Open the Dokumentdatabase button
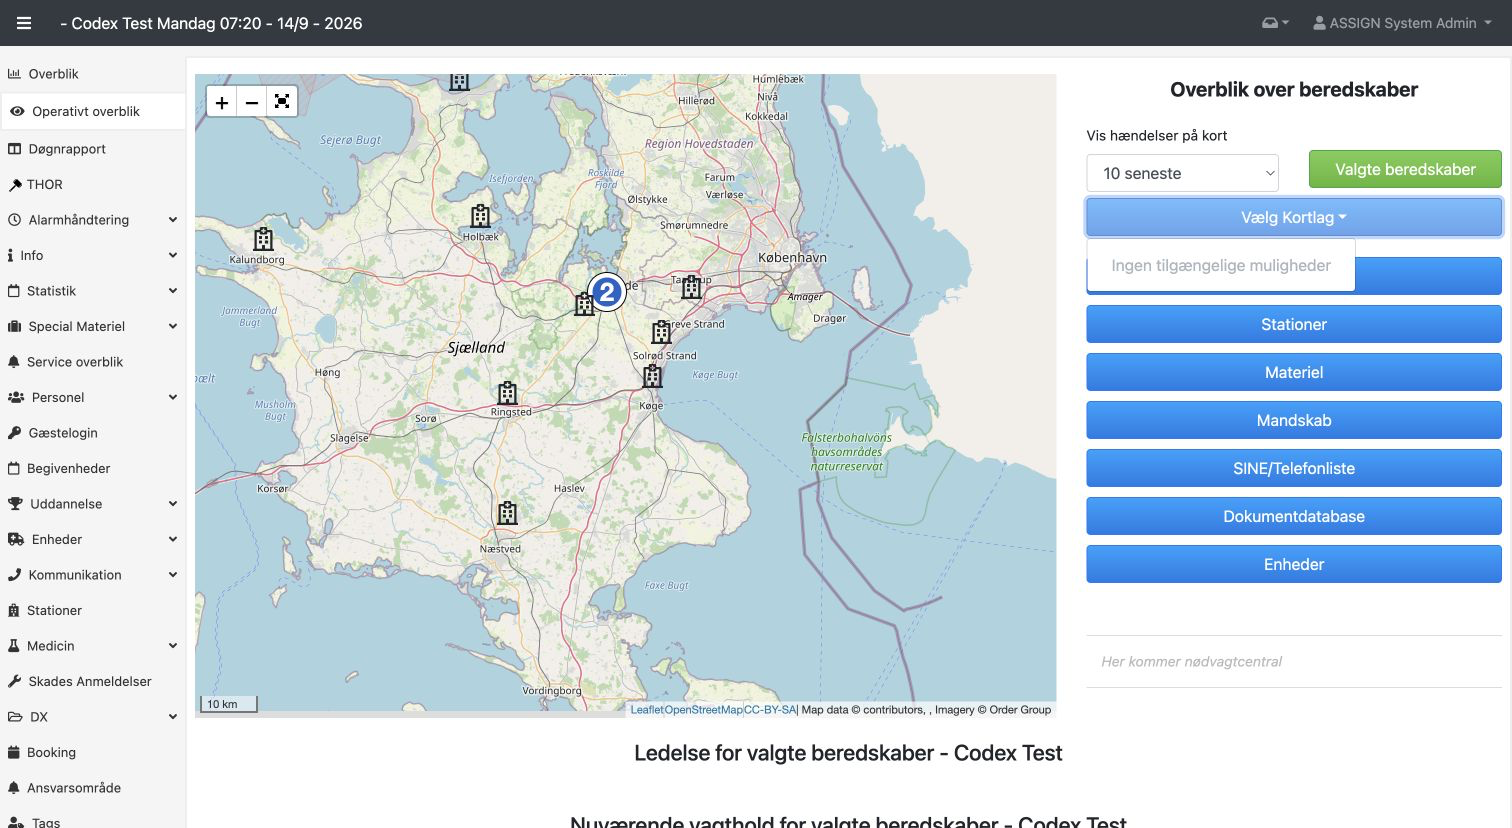This screenshot has width=1512, height=828. point(1294,516)
